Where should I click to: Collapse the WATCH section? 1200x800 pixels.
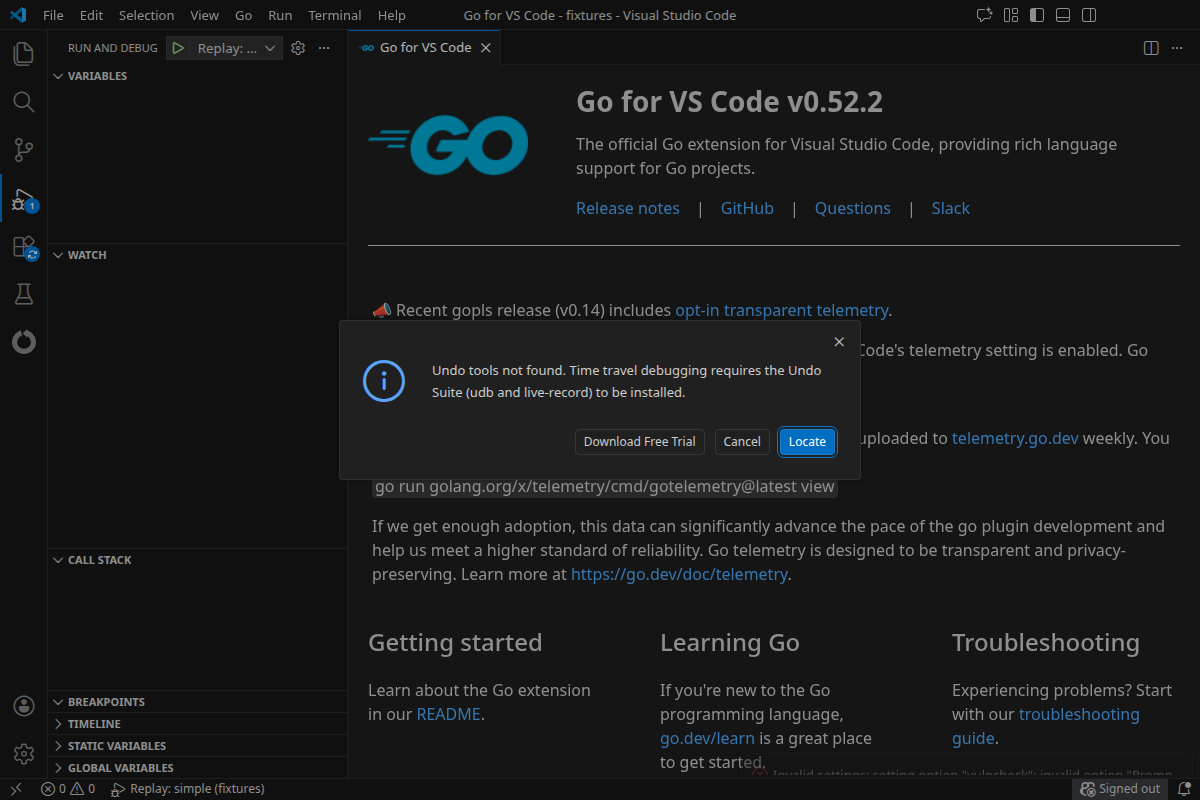pos(198,255)
